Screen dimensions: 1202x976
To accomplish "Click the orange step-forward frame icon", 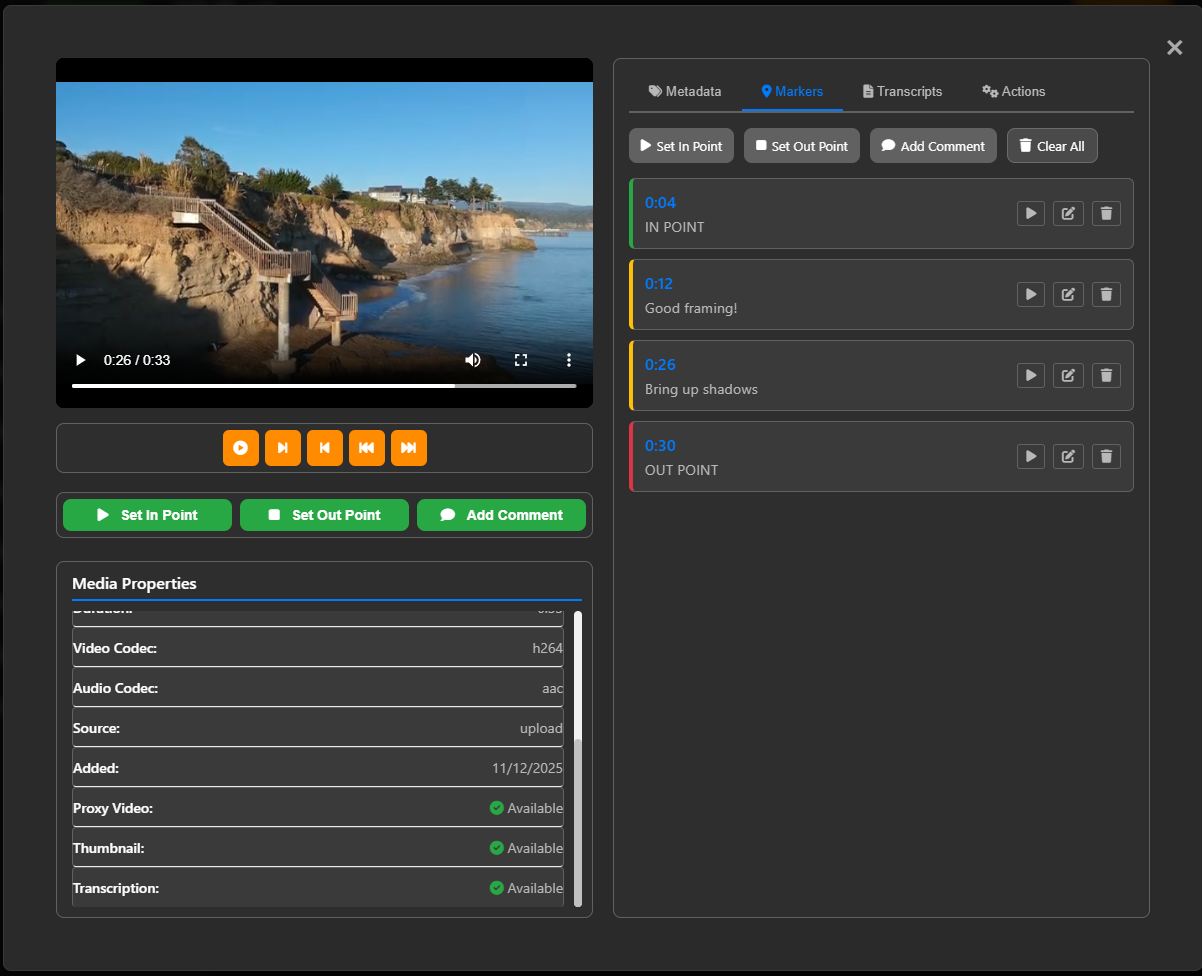I will [x=283, y=448].
